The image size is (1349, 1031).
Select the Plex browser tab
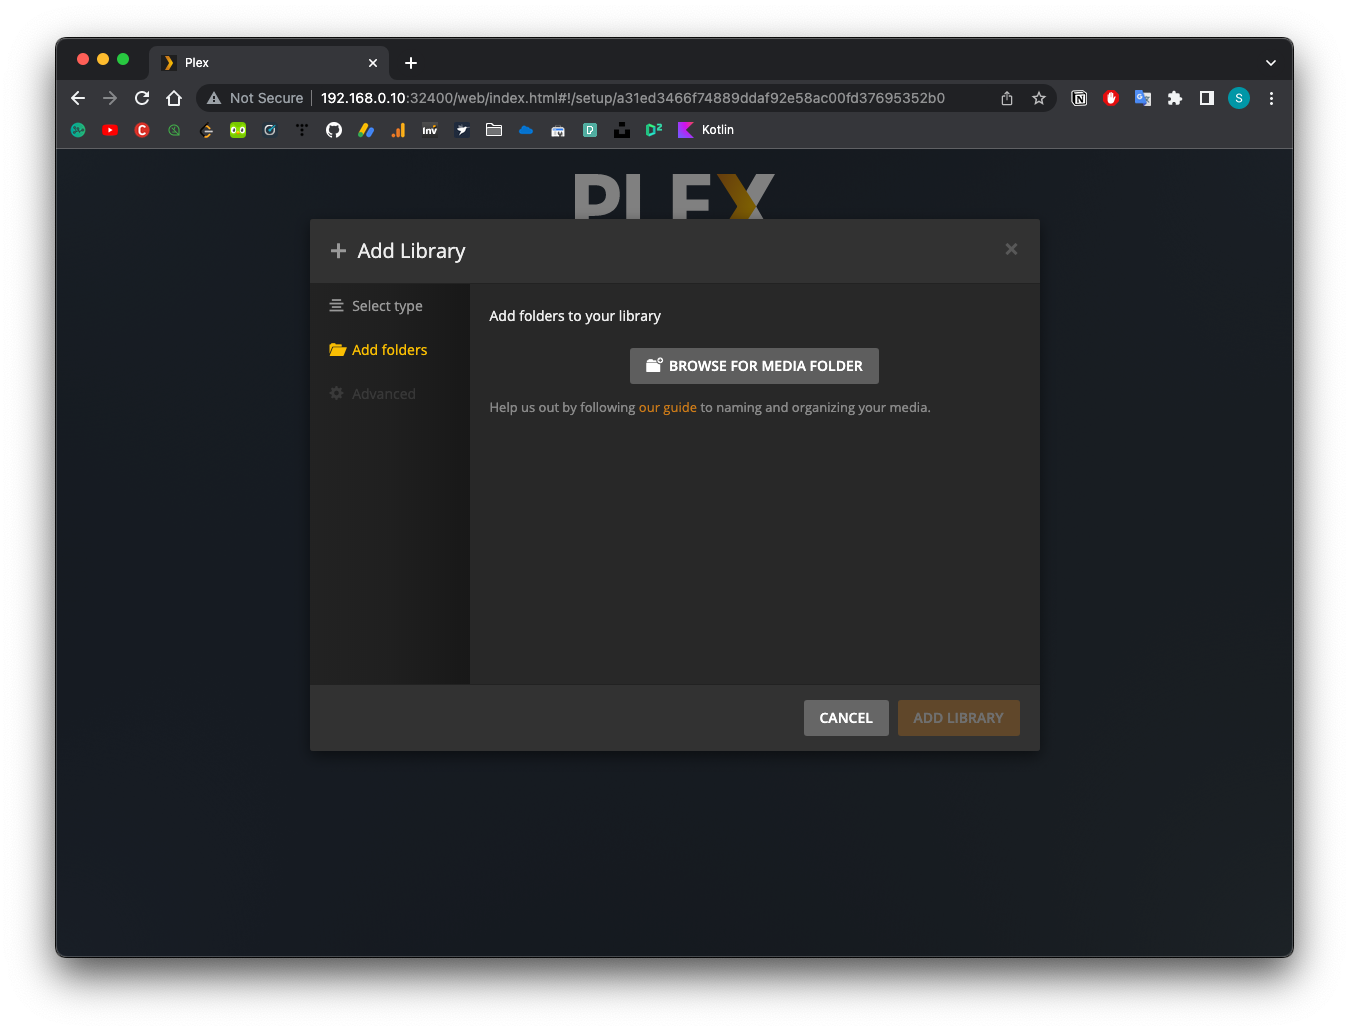[269, 62]
